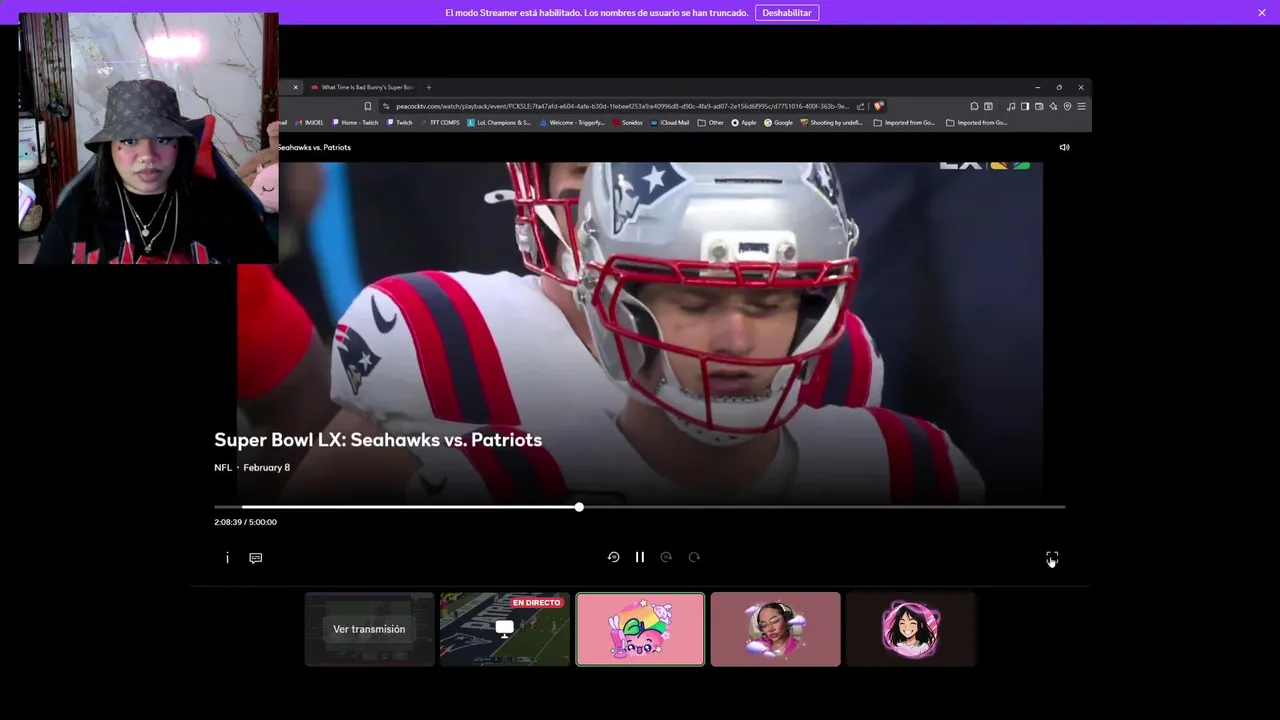Viewport: 1280px width, 720px height.
Task: Dismiss the Streamer mode banner
Action: (1262, 13)
